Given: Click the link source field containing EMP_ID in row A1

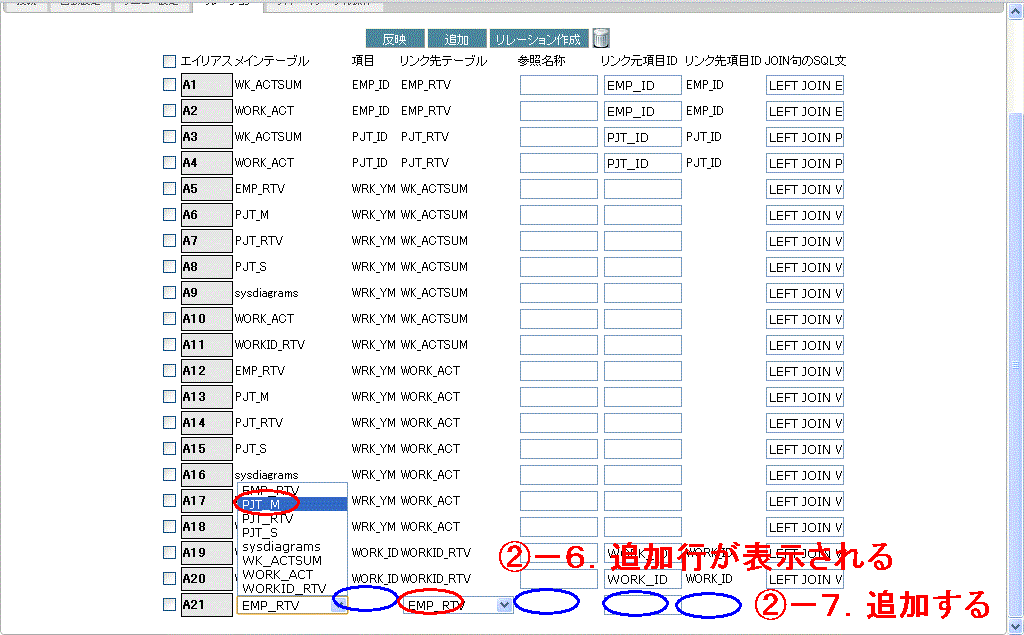Looking at the screenshot, I should 642,86.
